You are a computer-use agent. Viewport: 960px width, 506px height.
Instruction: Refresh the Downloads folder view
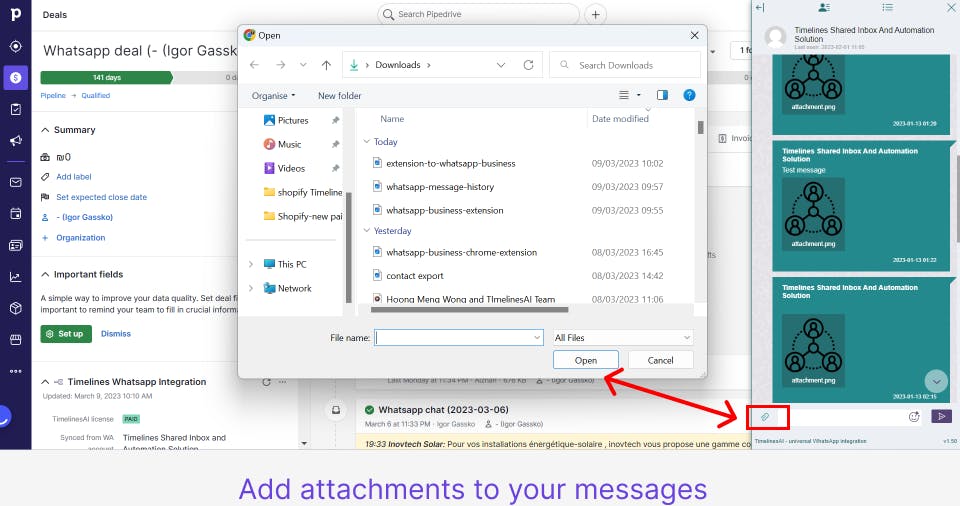coord(528,65)
